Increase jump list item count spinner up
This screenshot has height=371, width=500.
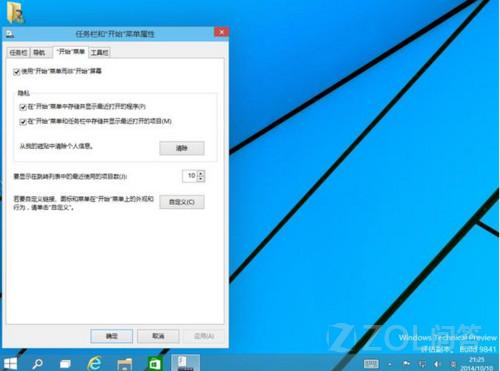[x=201, y=173]
